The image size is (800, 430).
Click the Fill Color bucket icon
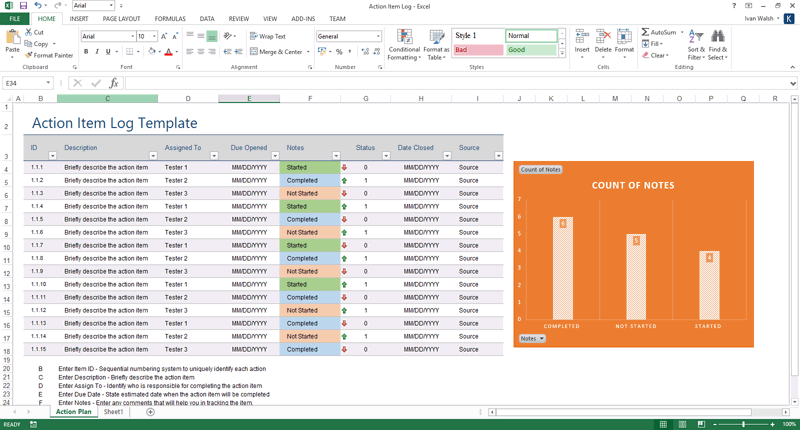coord(151,52)
